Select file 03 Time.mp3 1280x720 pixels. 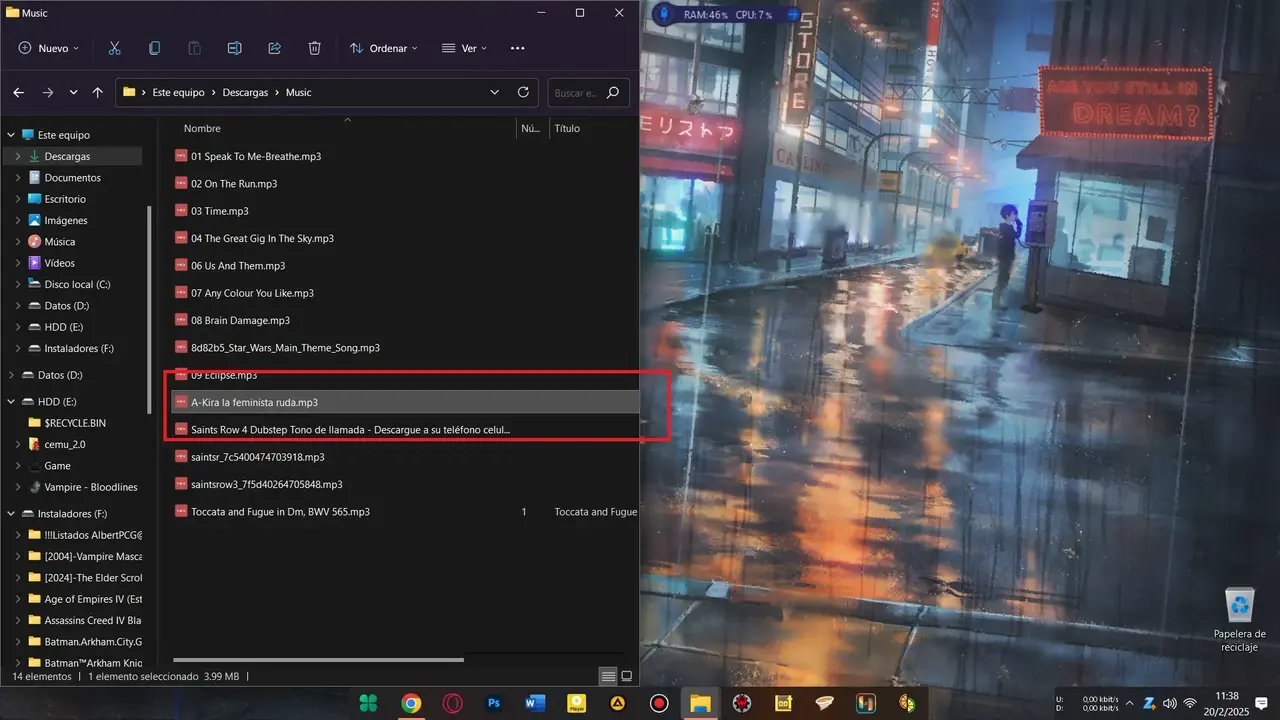click(x=220, y=211)
